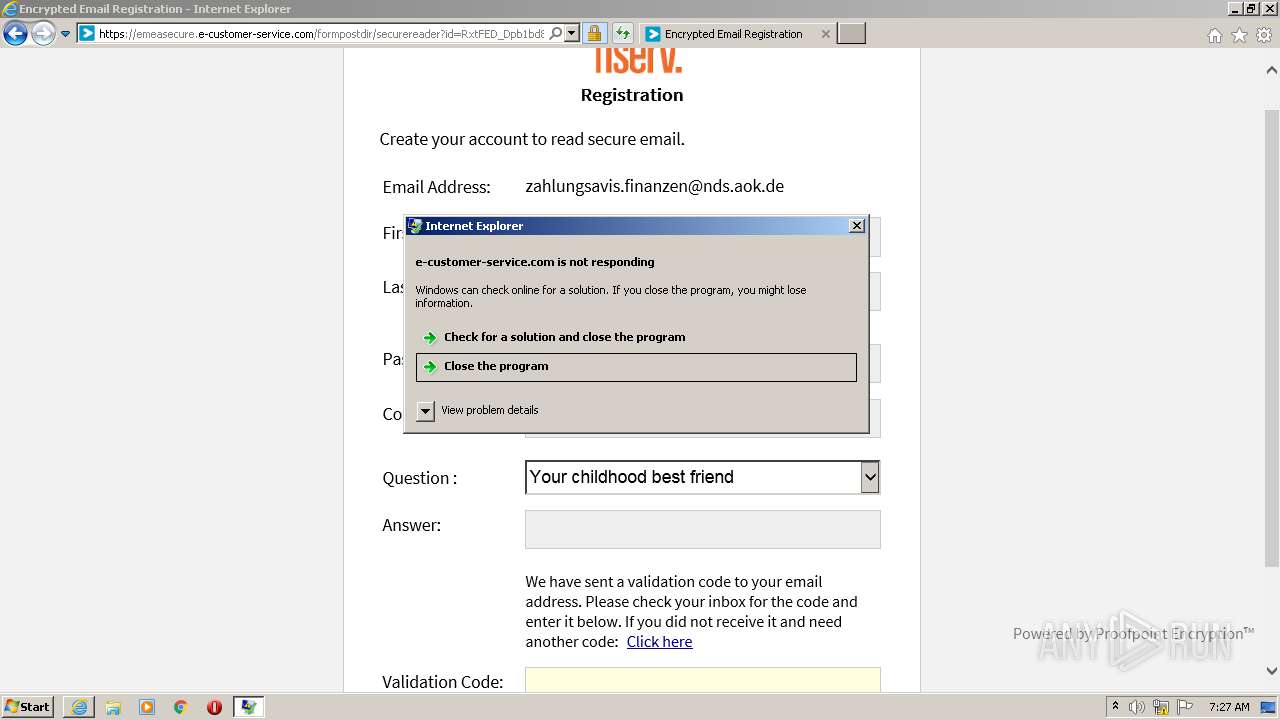The image size is (1280, 720).
Task: Click the Registration heading
Action: 632,95
